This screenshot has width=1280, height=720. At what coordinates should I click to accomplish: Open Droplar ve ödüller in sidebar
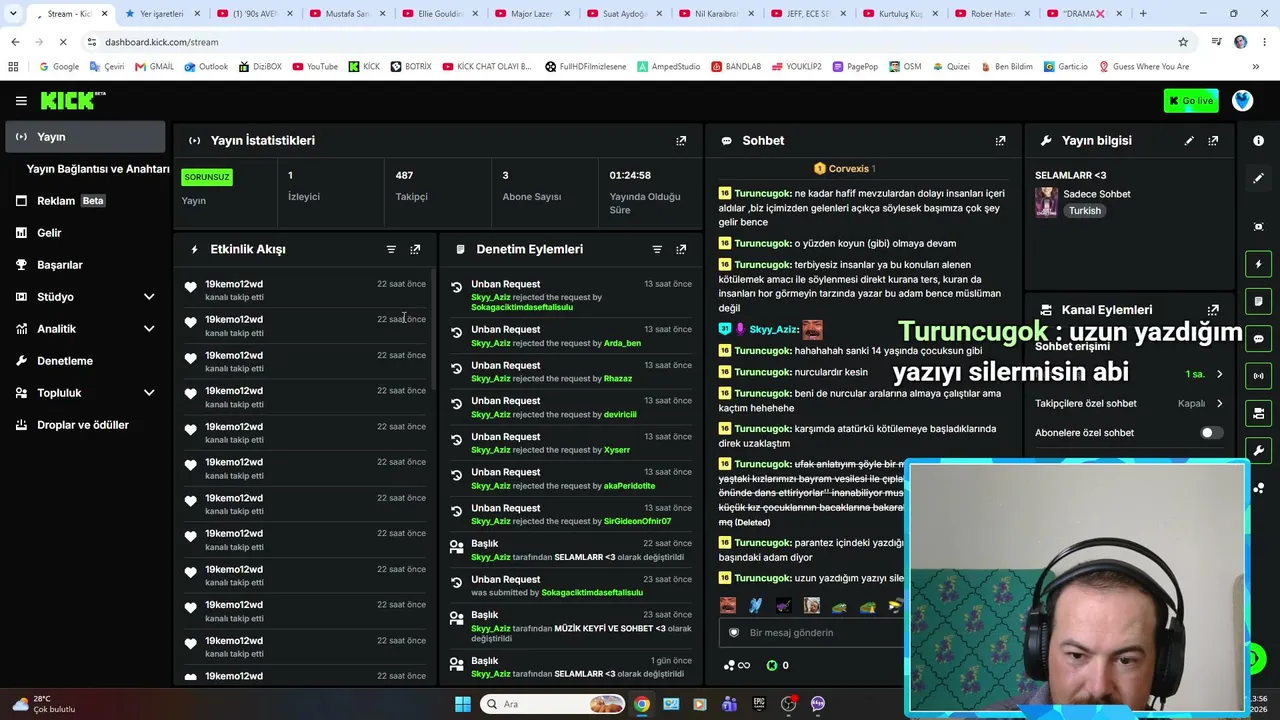point(85,425)
